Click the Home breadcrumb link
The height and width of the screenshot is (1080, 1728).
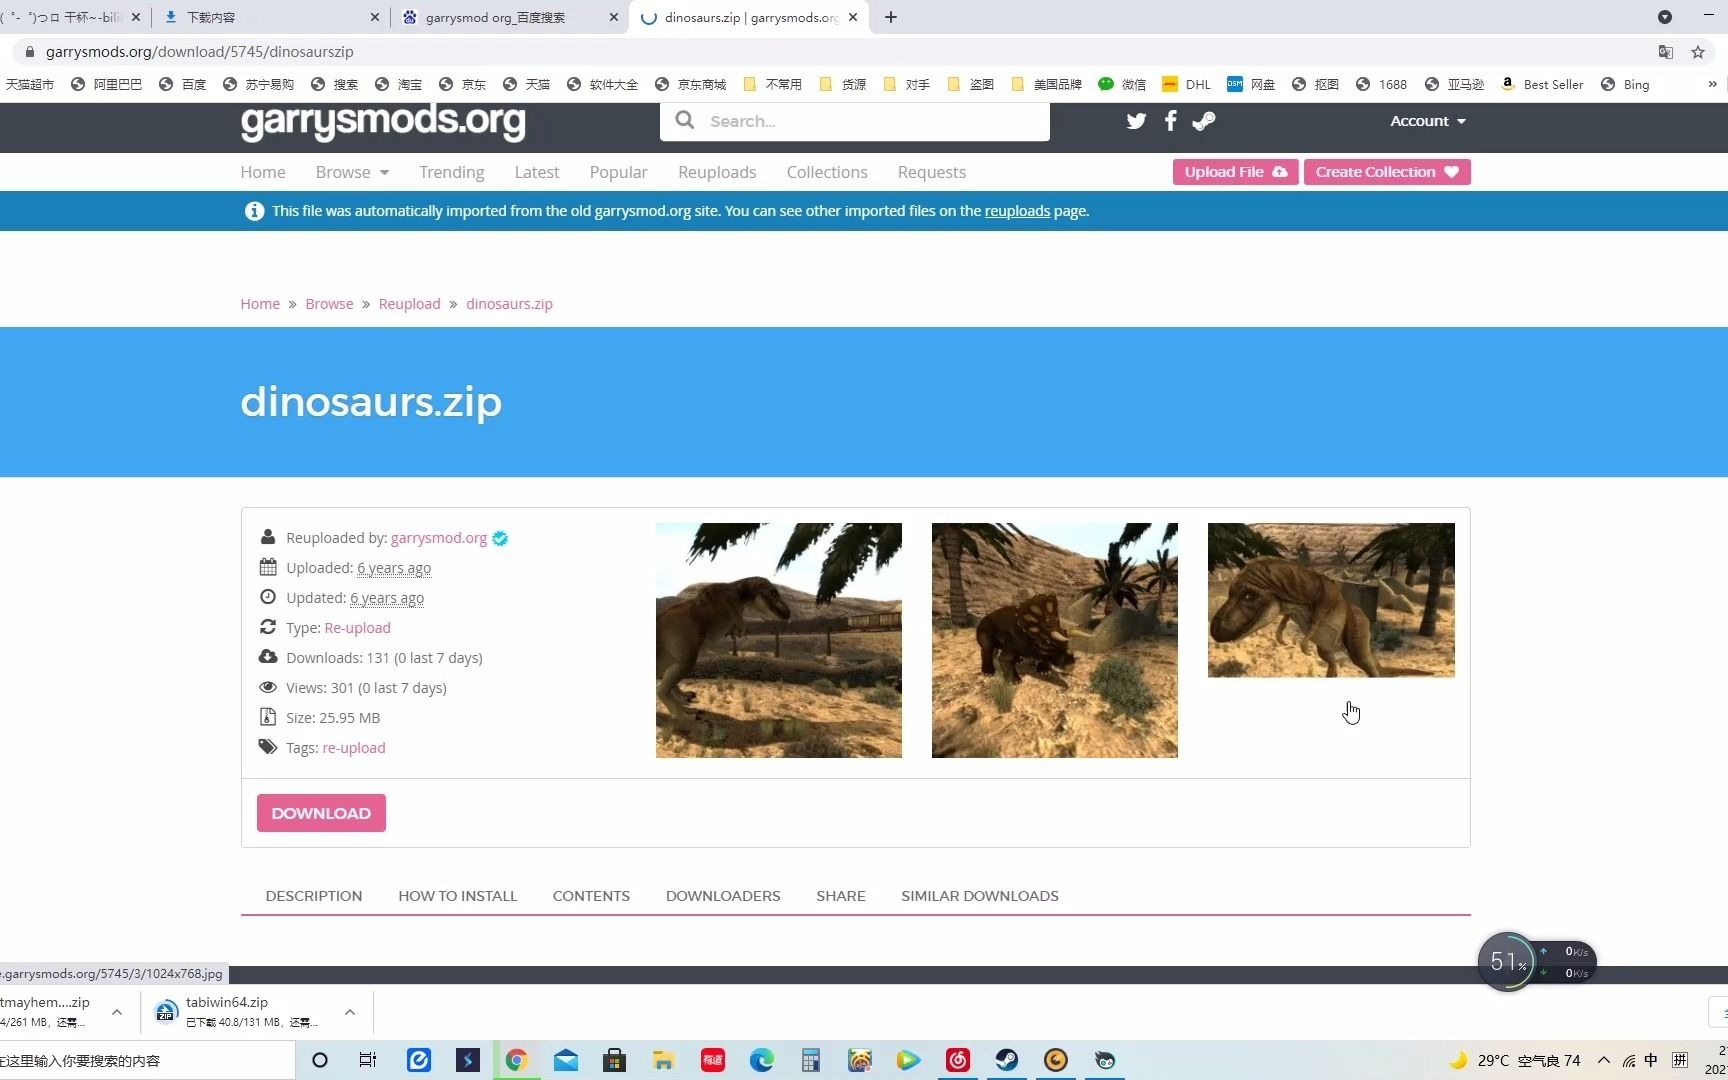point(260,304)
